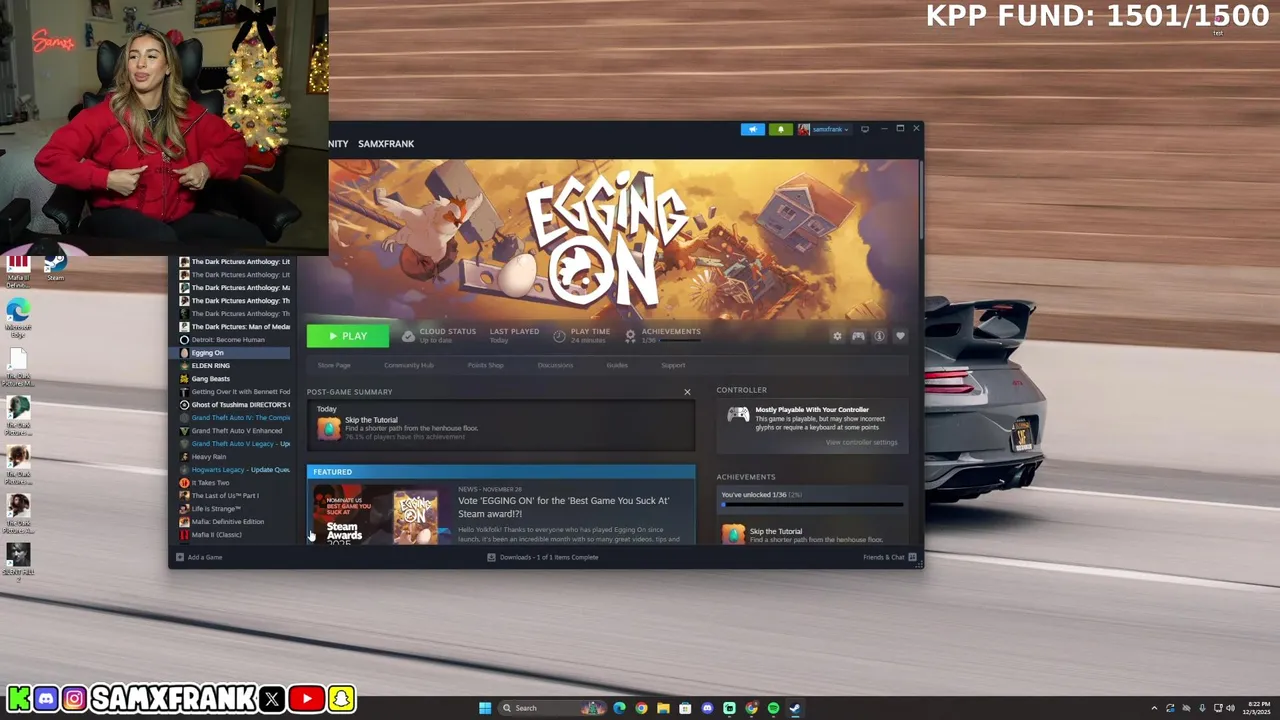Add Egging On to favorites heart icon
Screen dimensions: 1280x720
pos(900,336)
